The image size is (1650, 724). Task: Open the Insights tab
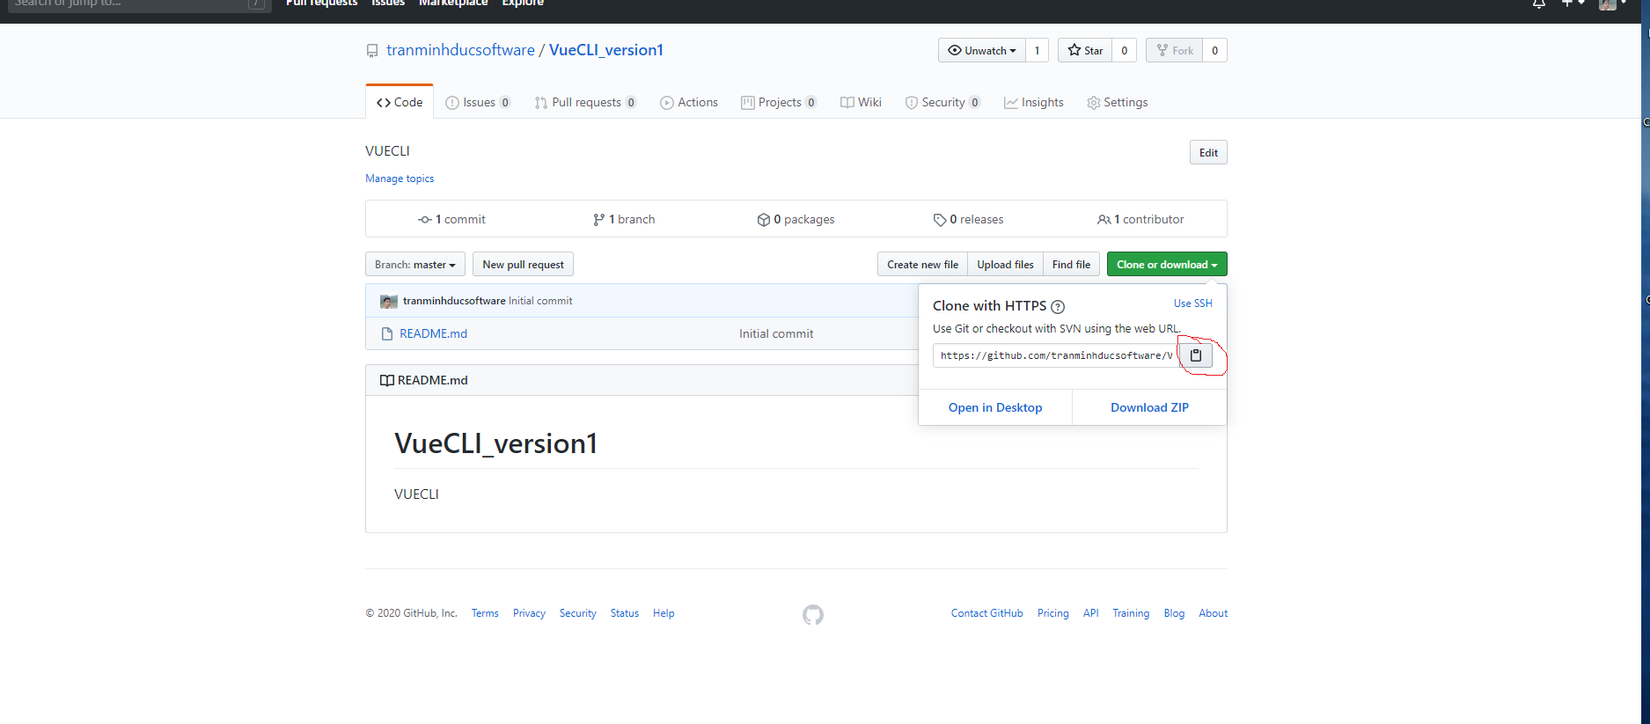pos(1034,102)
